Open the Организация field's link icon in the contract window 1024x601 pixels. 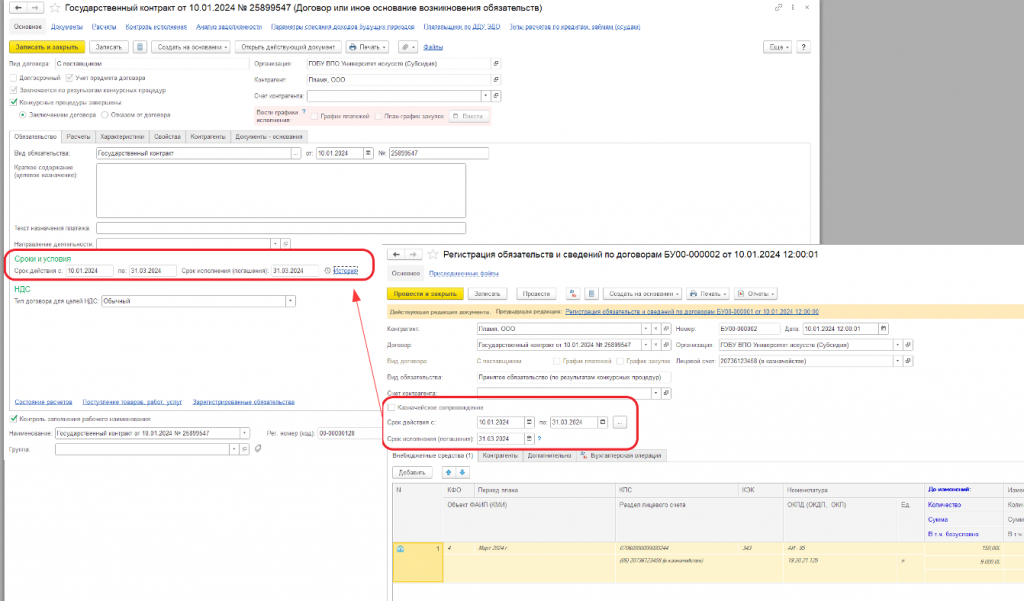pos(496,63)
